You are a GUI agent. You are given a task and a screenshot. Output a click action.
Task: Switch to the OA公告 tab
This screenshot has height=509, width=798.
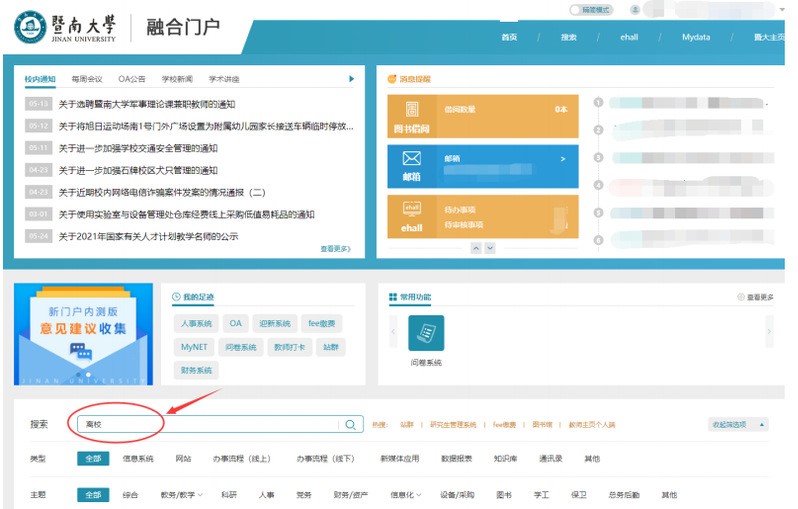coord(131,79)
